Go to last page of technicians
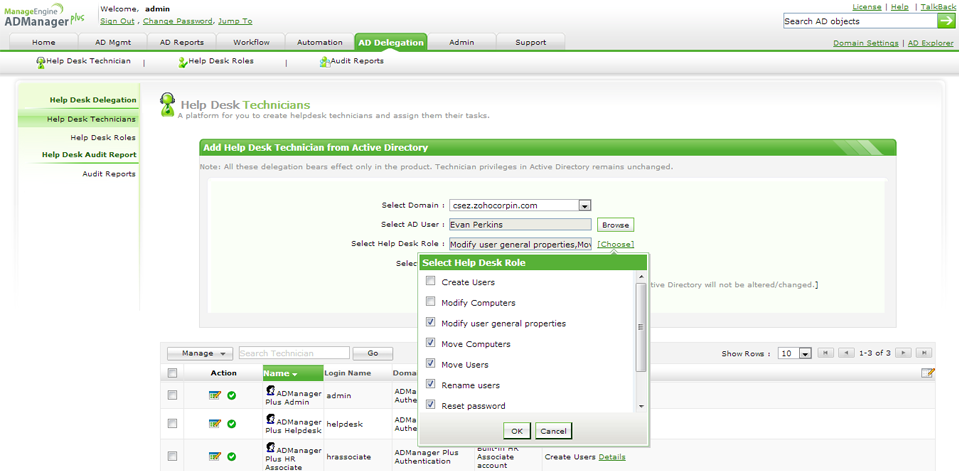959x471 pixels. click(x=925, y=353)
